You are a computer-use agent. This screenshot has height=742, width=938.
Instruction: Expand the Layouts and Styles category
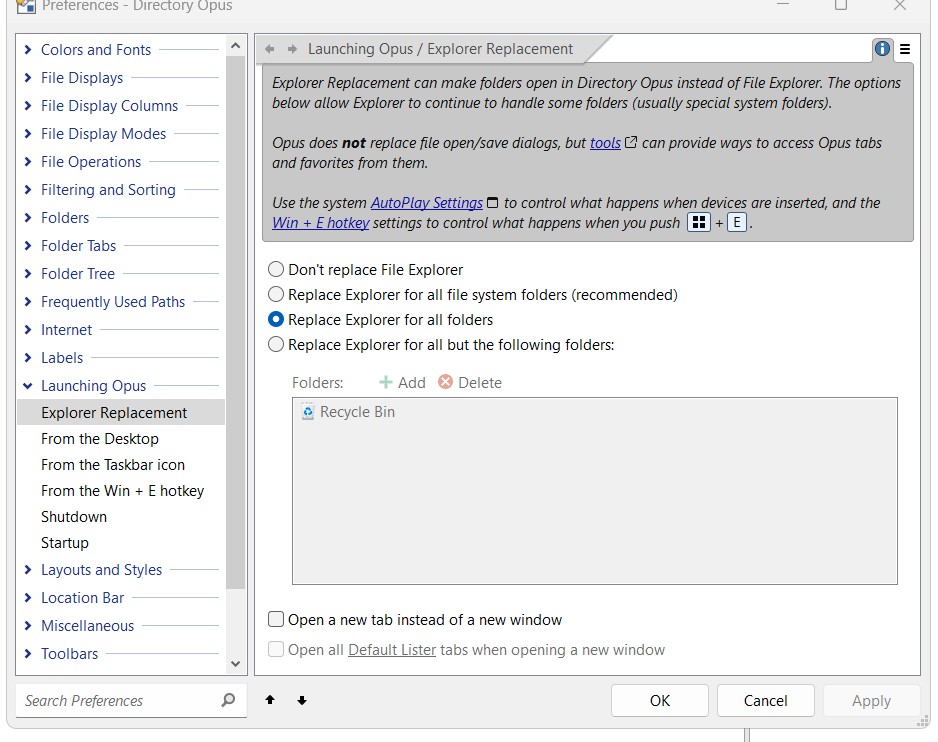click(28, 570)
